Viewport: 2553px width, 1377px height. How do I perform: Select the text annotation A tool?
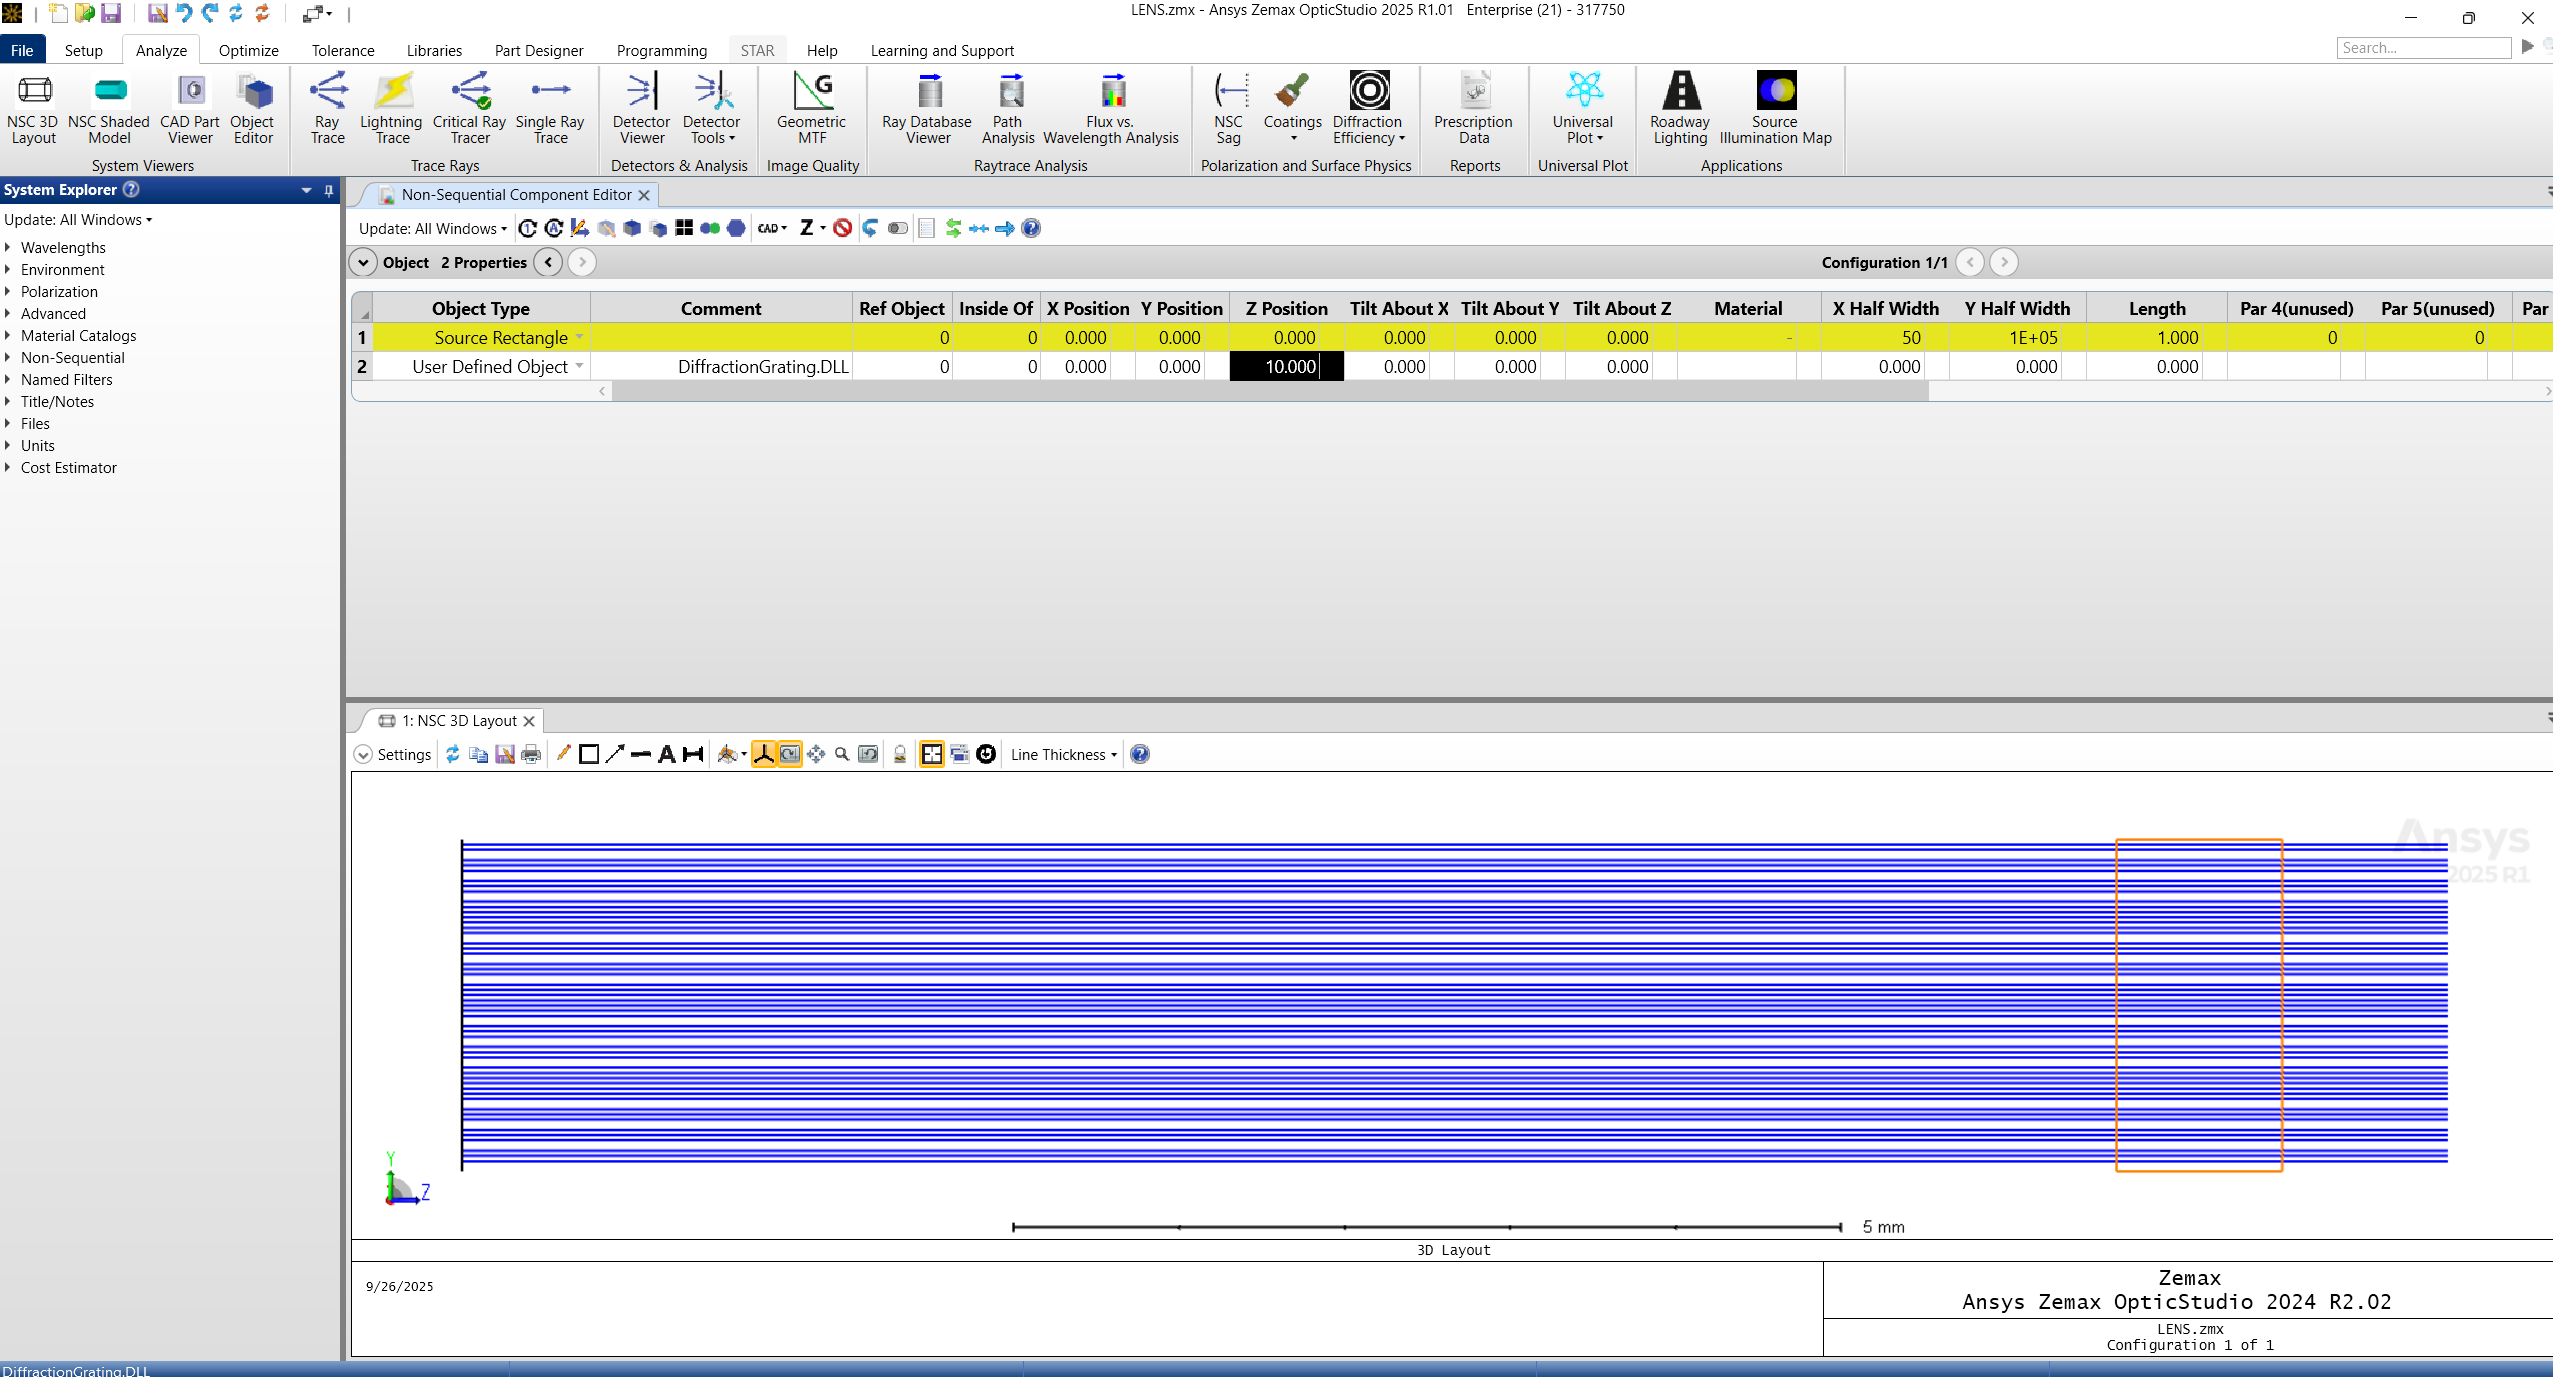tap(667, 754)
